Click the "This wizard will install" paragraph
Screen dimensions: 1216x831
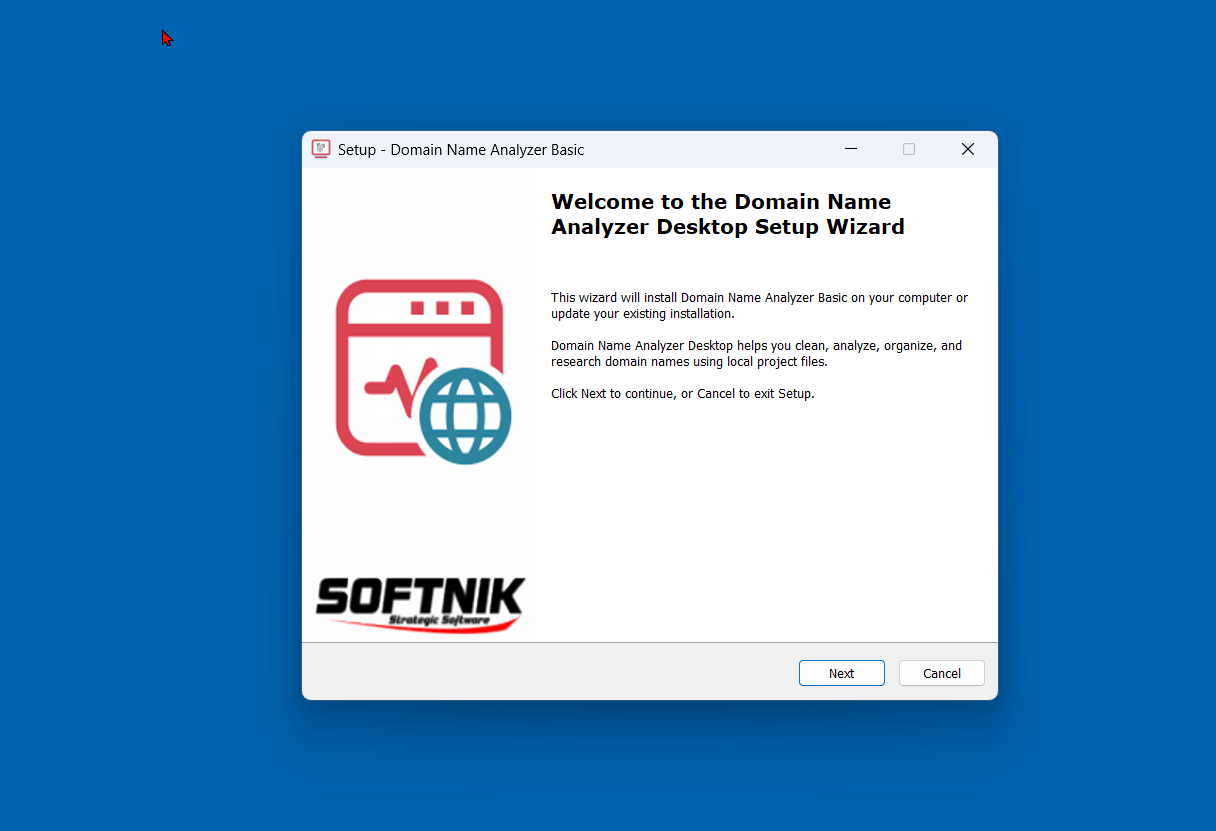pos(759,306)
